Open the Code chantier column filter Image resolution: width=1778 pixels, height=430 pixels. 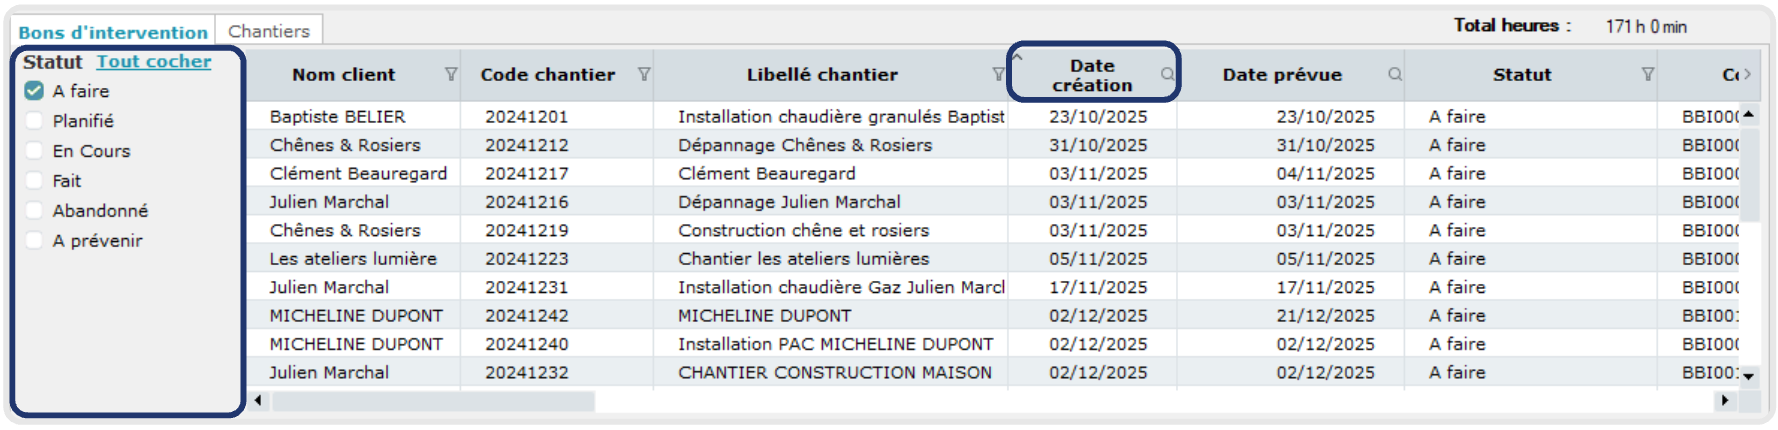point(644,74)
